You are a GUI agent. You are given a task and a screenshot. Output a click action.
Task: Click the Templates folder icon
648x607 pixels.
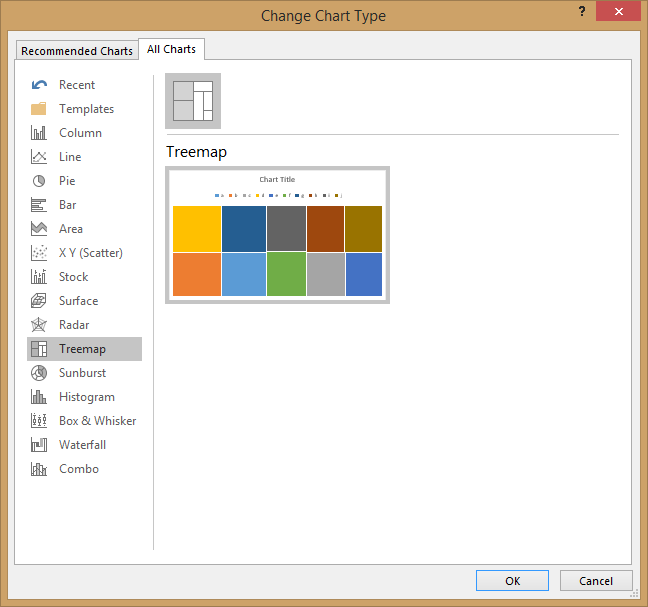pos(39,109)
